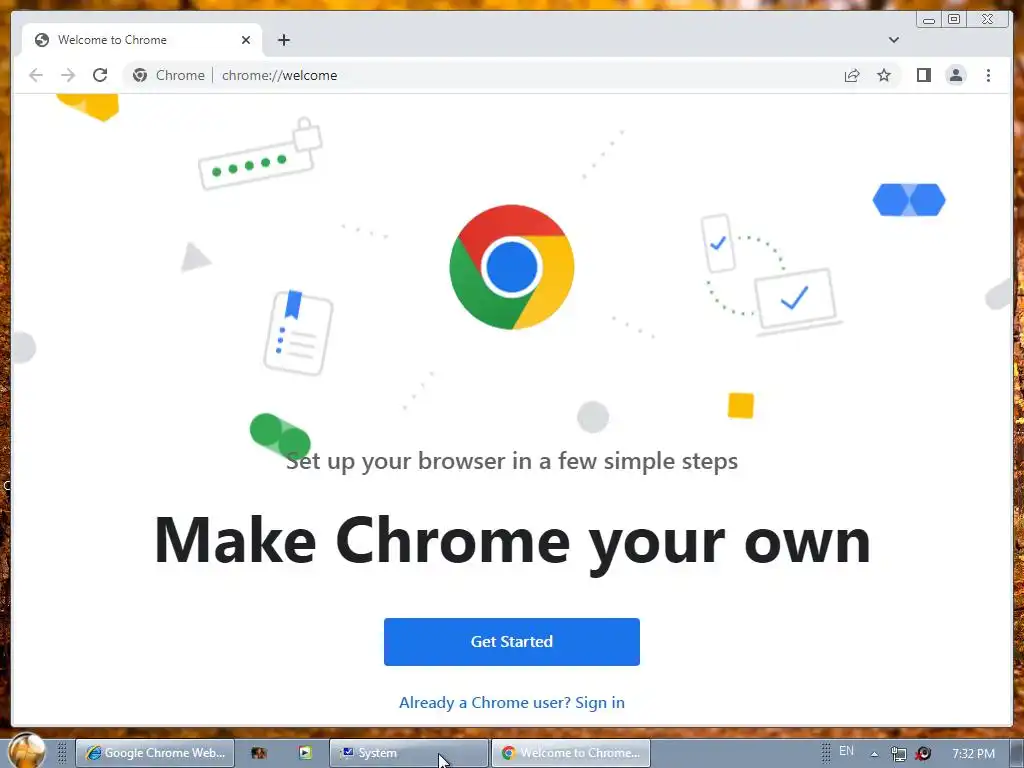
Task: Expand the tab search chevron
Action: [894, 40]
